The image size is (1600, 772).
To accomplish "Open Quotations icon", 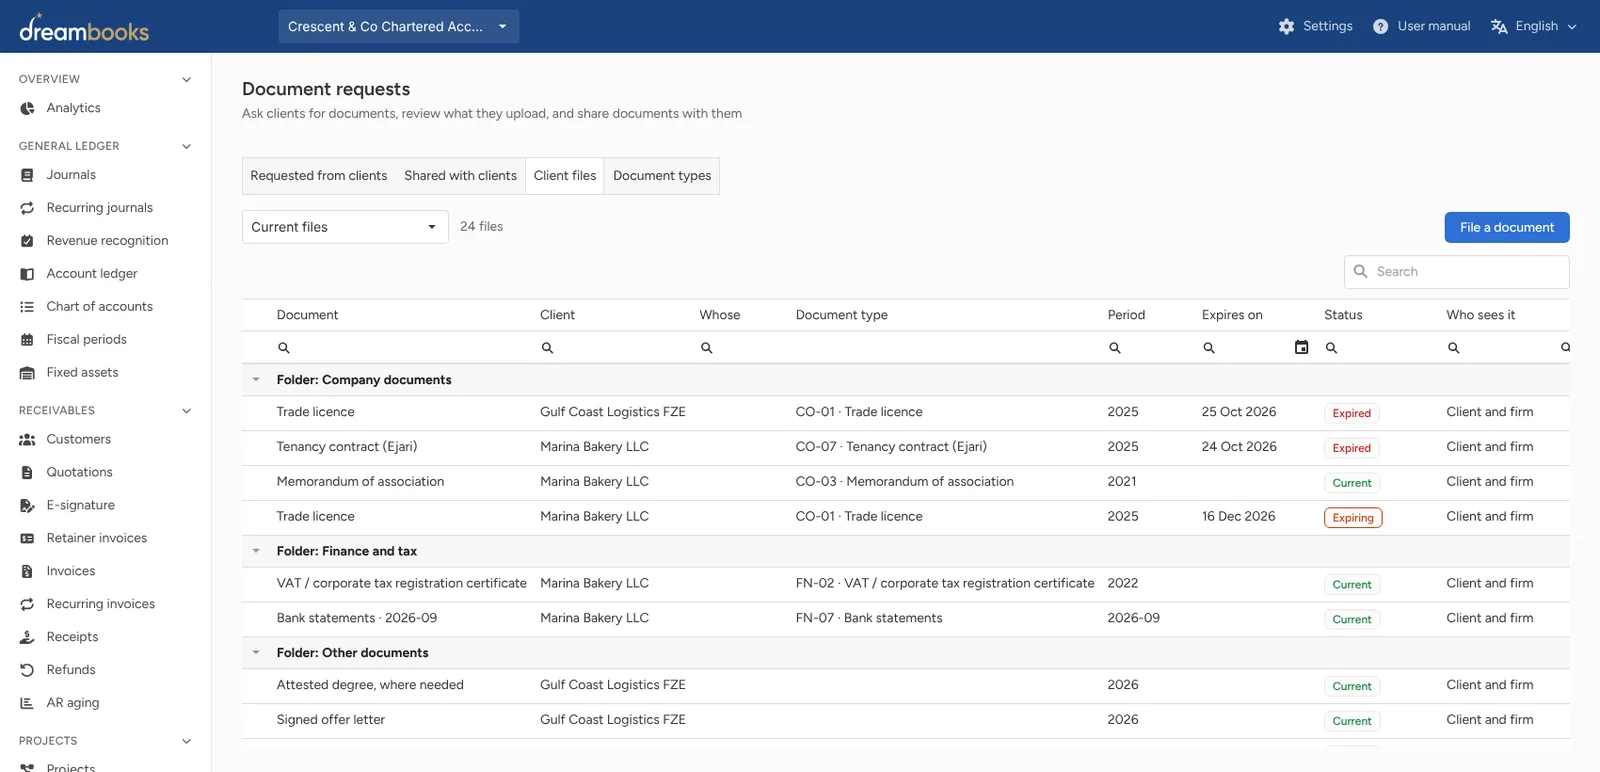I will click(27, 473).
